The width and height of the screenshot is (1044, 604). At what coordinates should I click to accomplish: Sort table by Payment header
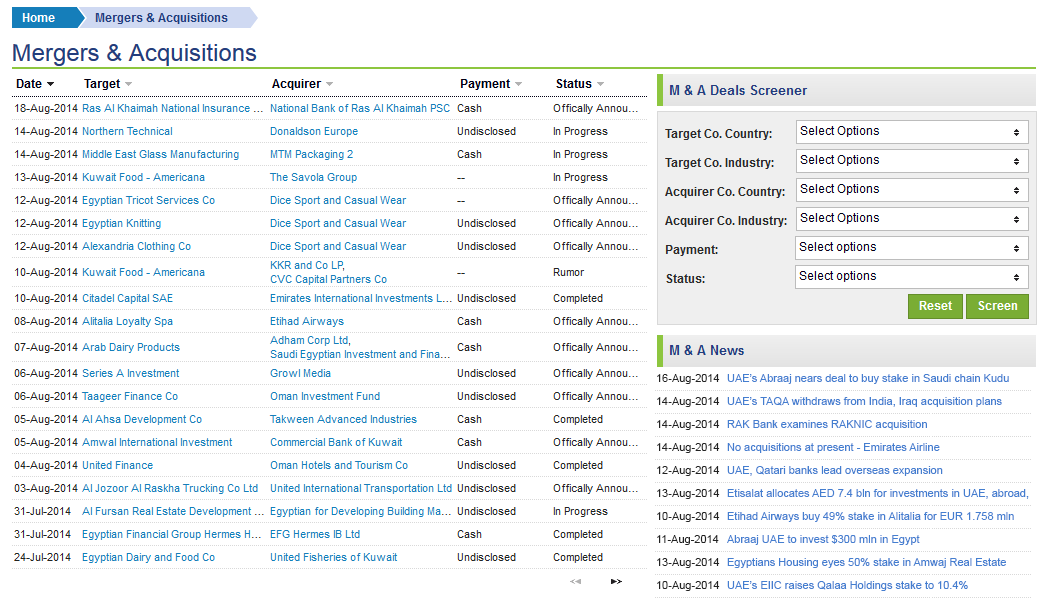(x=485, y=84)
